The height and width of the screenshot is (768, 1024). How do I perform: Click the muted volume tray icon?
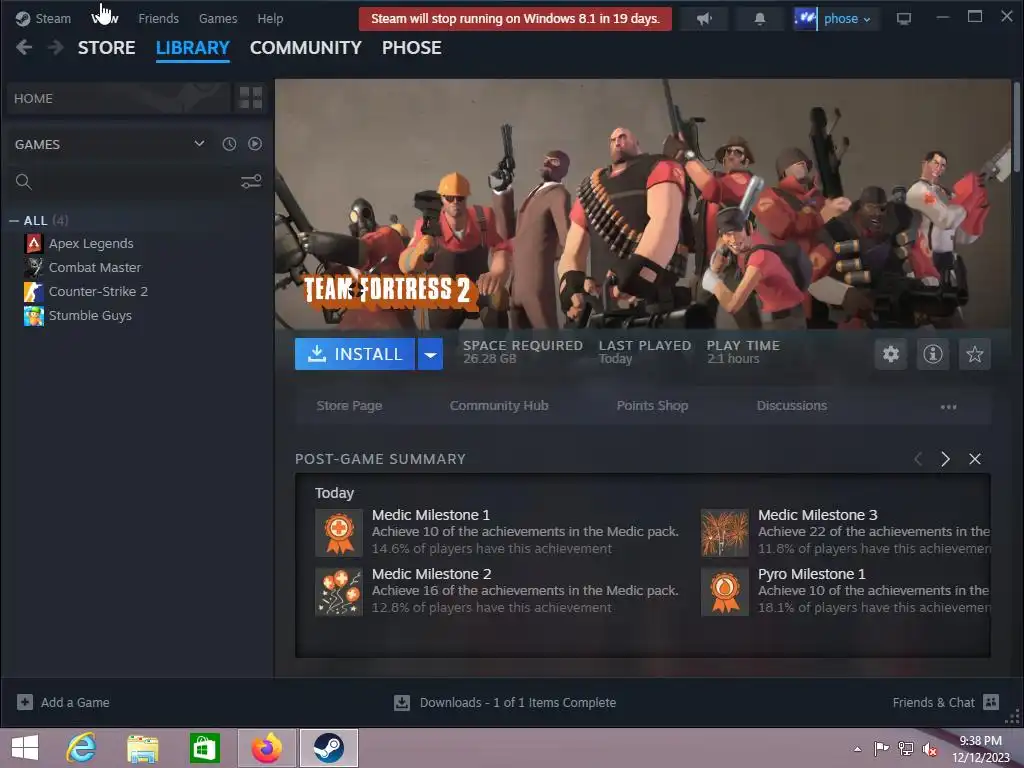click(929, 749)
